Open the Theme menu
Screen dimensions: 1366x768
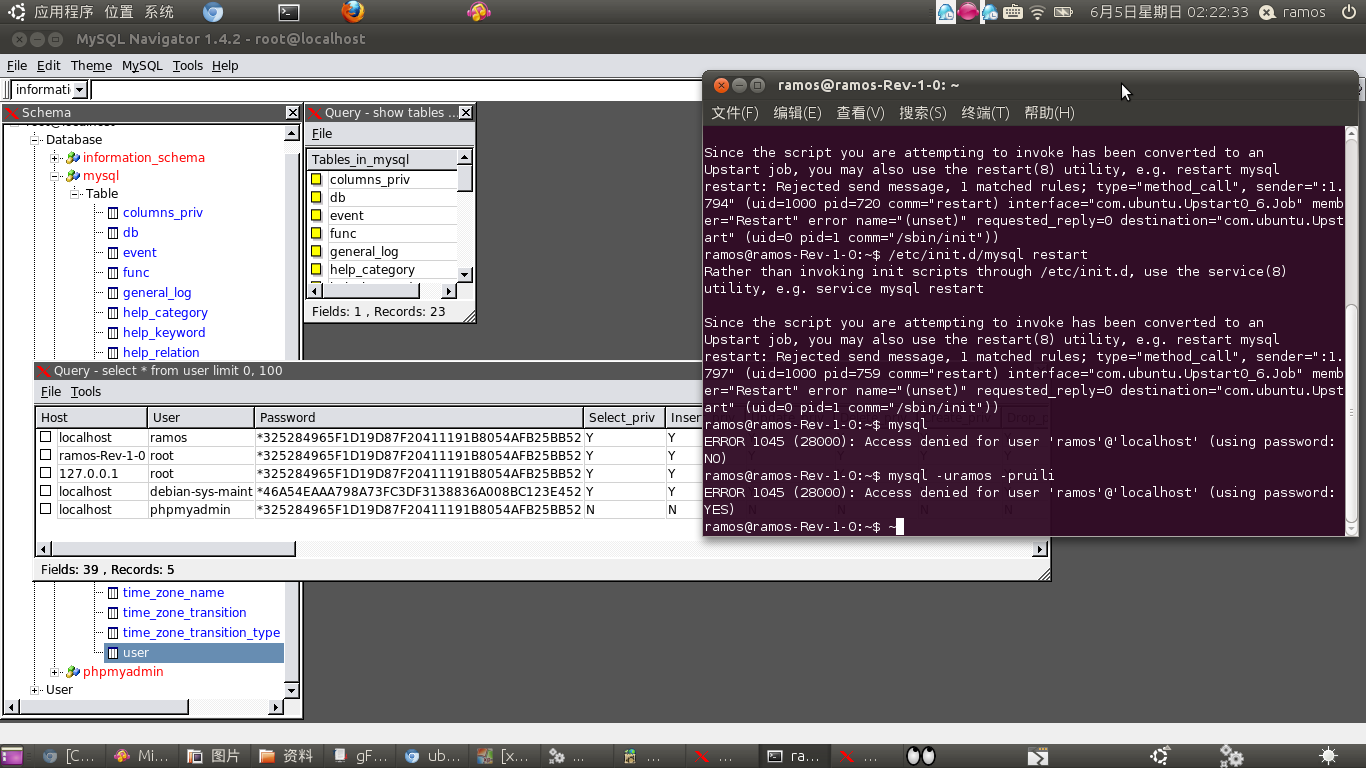click(x=91, y=66)
